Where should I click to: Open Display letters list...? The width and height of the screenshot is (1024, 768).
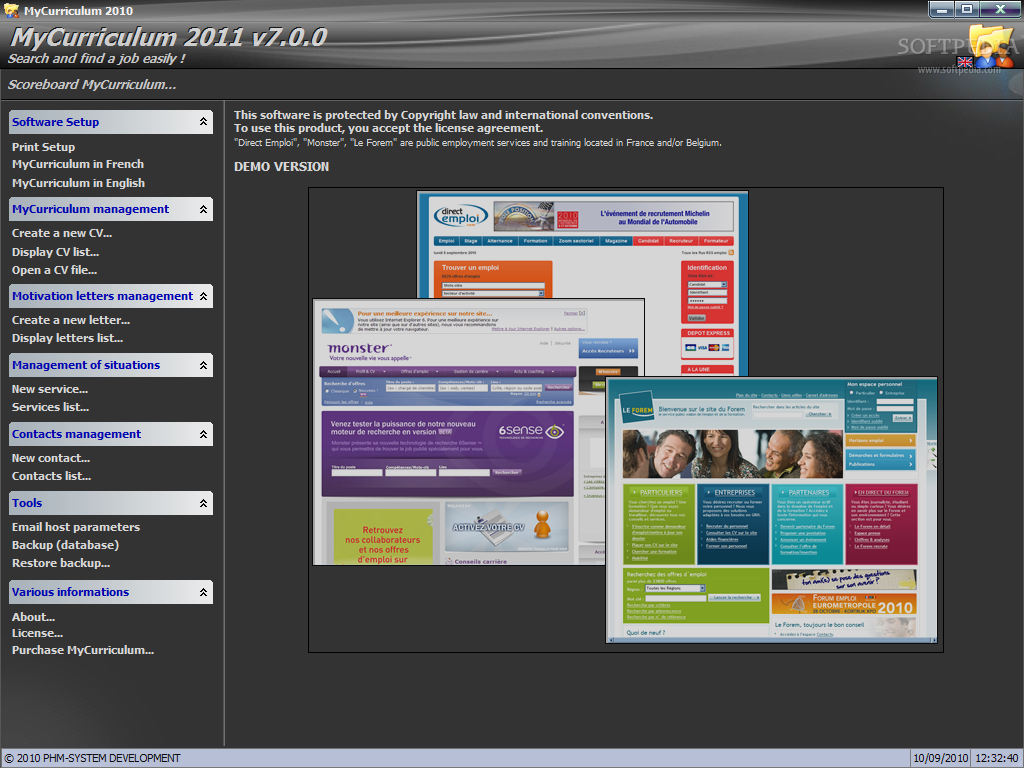click(x=67, y=338)
